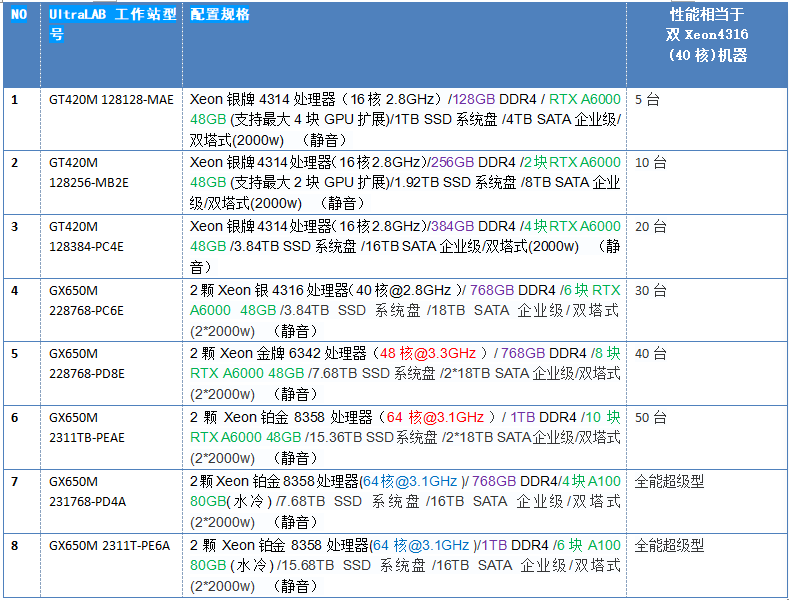Click '全能超级型' in row 8
The height and width of the screenshot is (600, 789).
[669, 545]
